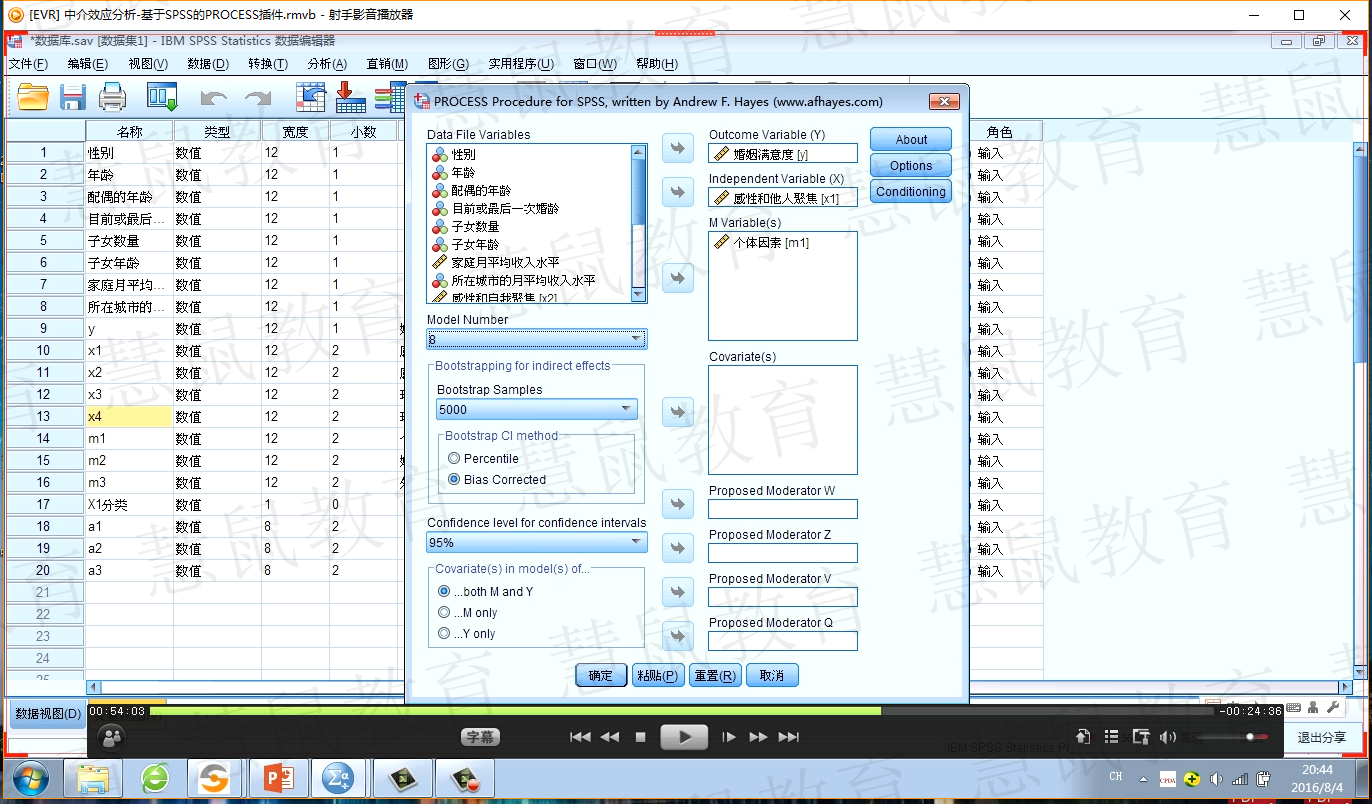
Task: Click the About button in PROCESS dialog
Action: [911, 140]
